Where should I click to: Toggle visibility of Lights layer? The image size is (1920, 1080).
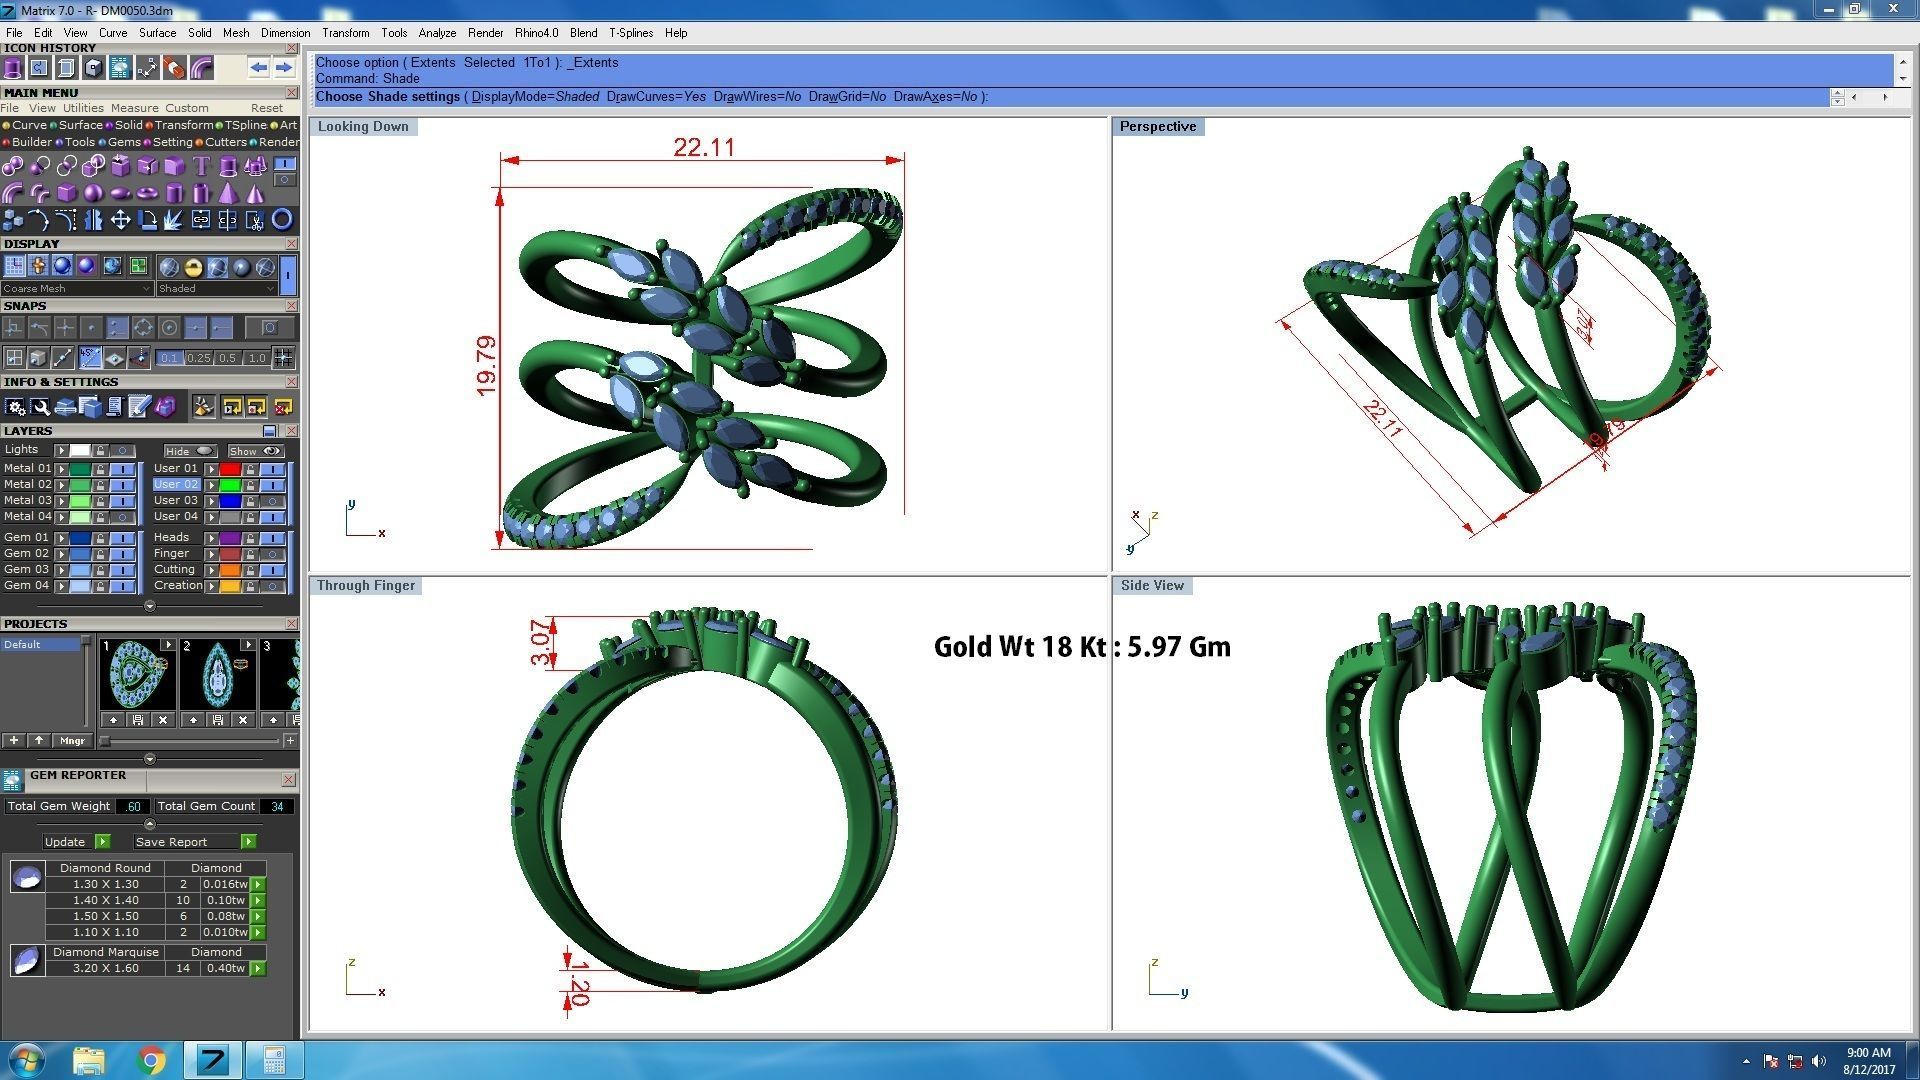tap(123, 451)
